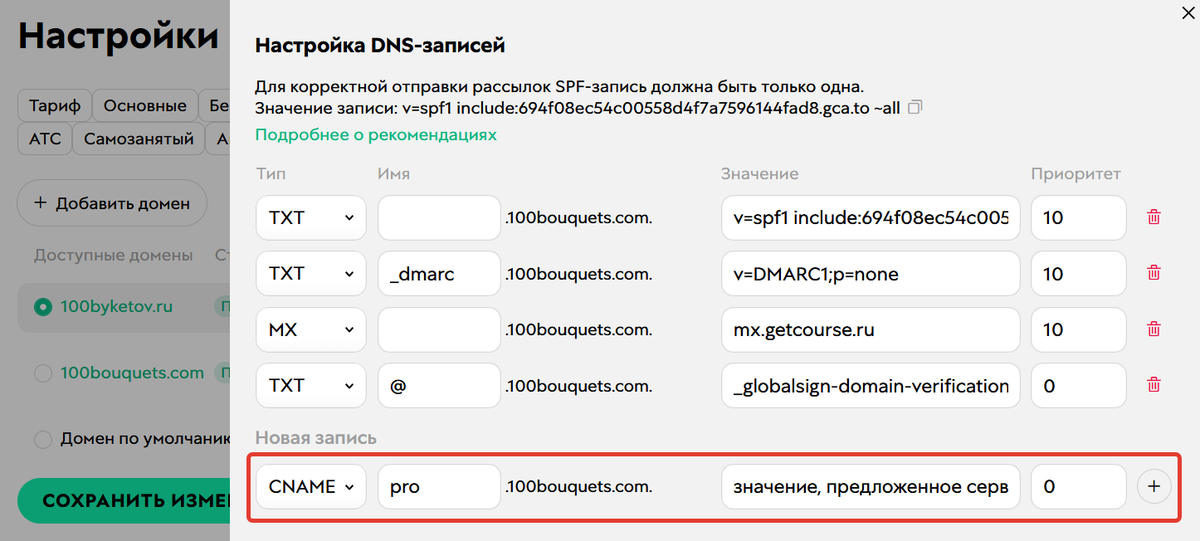Delete the globalsign verification TXT record
Screen dimensions: 1200x541
pyautogui.click(x=1153, y=385)
